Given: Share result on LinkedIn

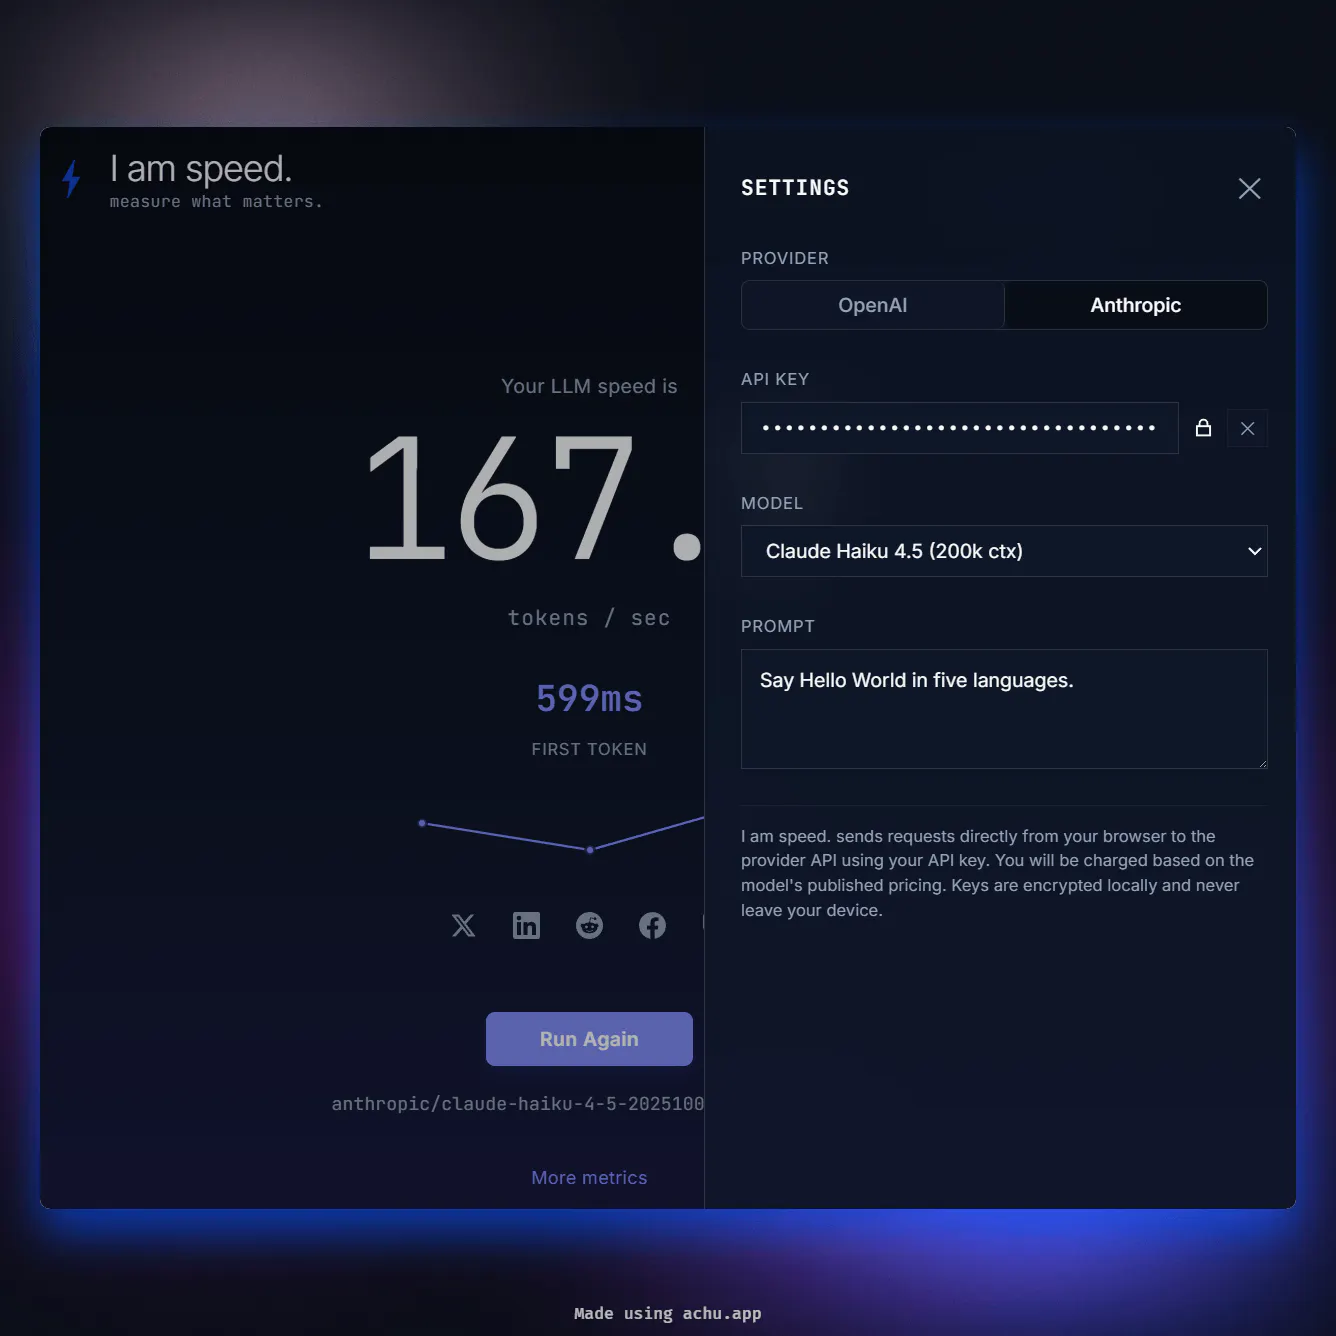Looking at the screenshot, I should click(526, 925).
